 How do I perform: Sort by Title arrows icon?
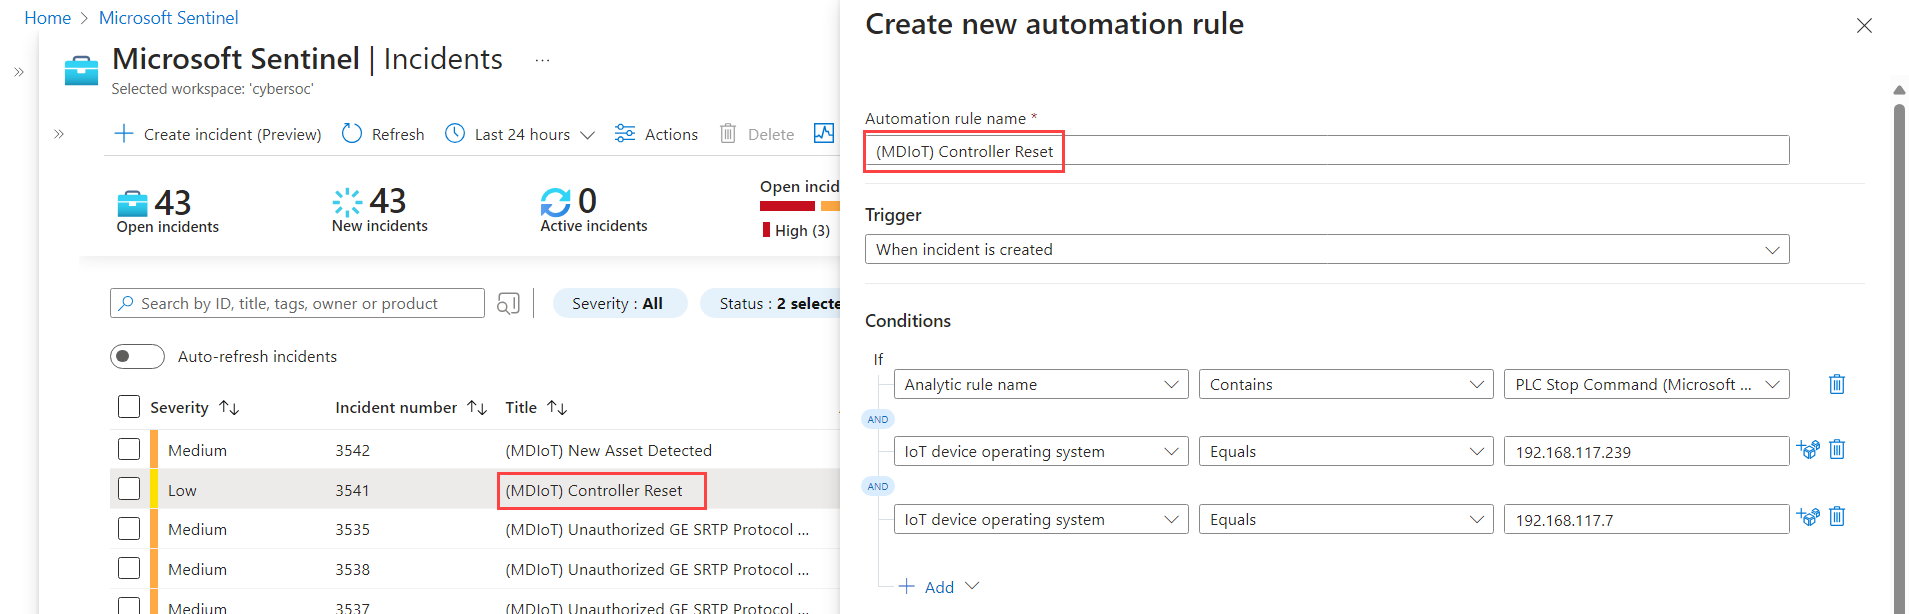point(557,408)
